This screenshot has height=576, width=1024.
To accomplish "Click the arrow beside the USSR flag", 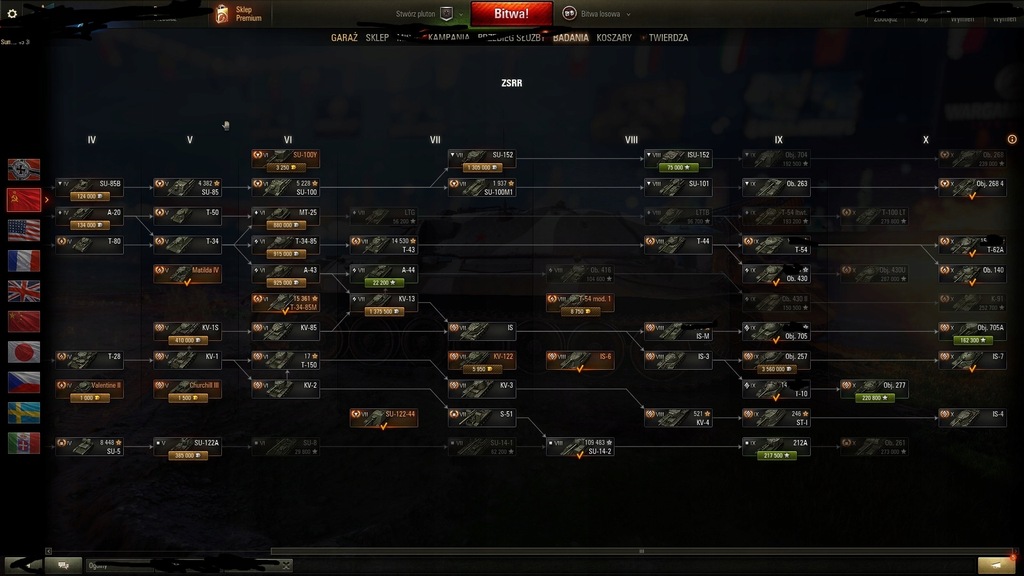I will 46,200.
